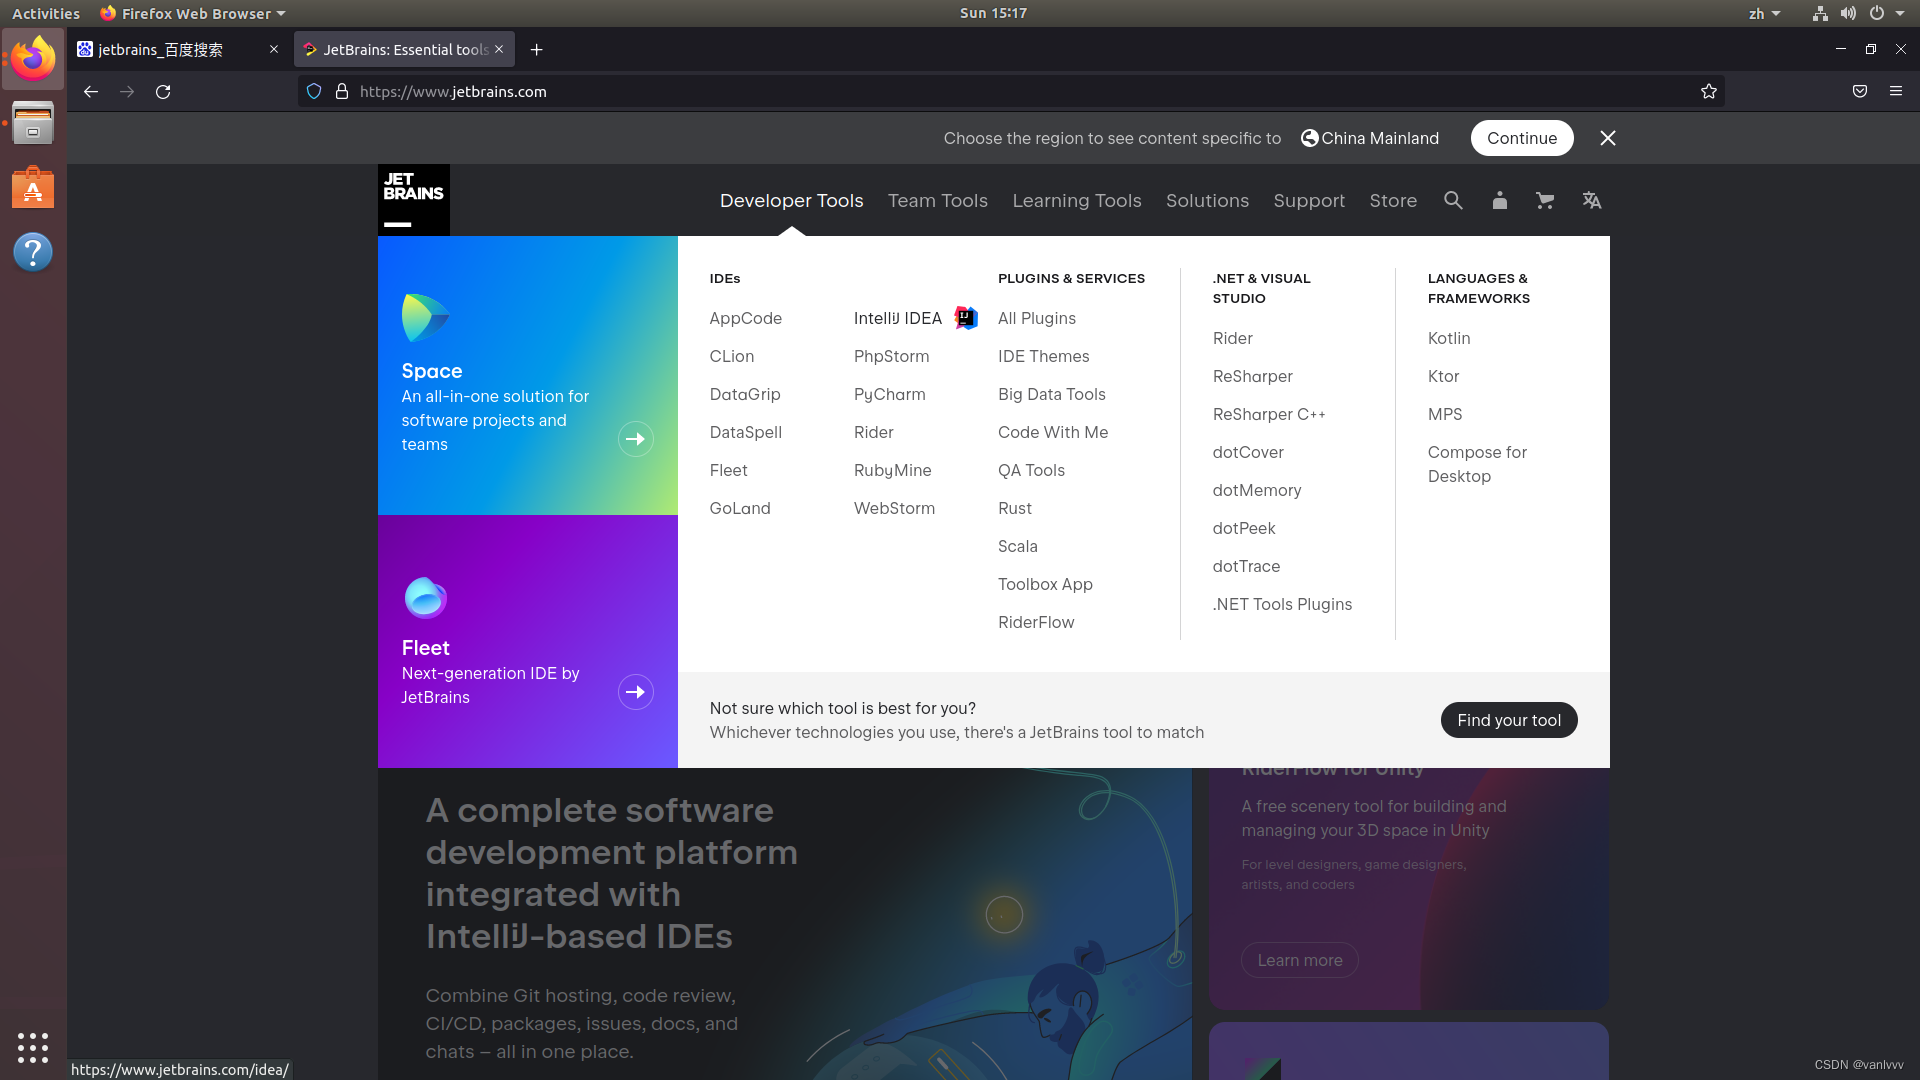The image size is (1920, 1080).
Task: Open the Firefox hamburger menu
Action: coord(1896,91)
